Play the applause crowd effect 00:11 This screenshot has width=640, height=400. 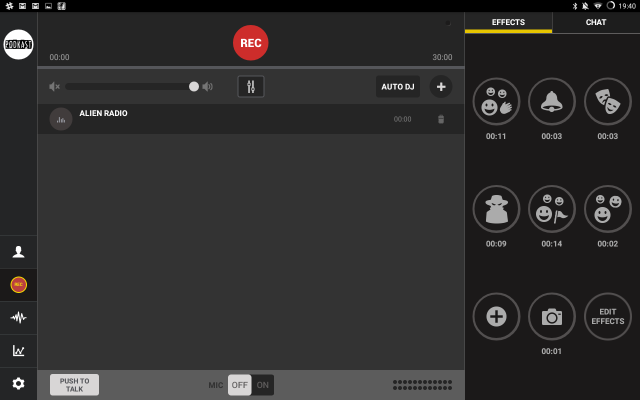496,101
